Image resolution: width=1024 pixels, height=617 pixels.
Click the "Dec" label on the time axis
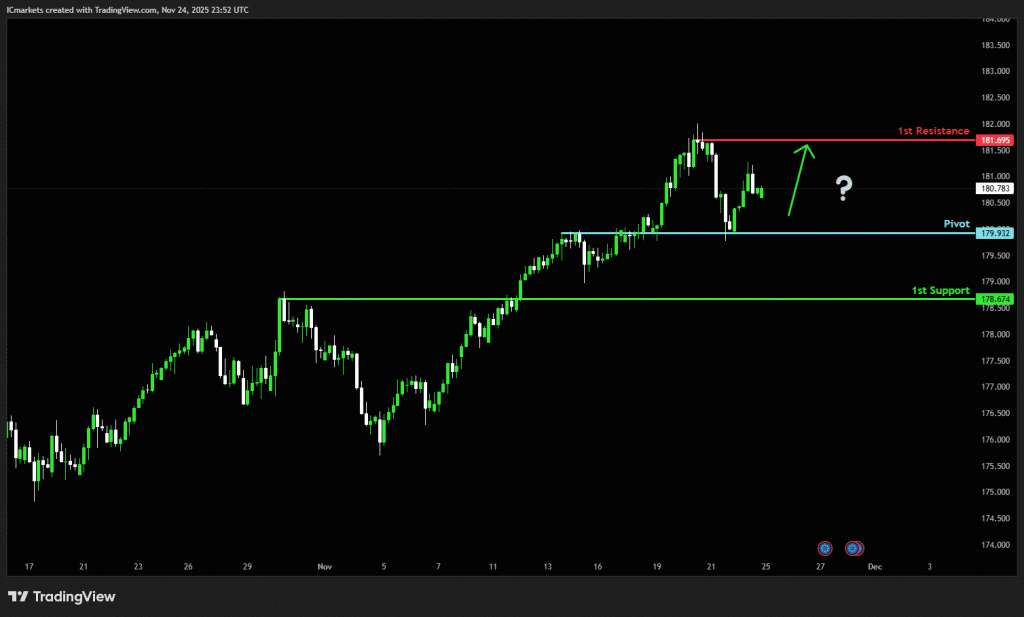pyautogui.click(x=874, y=566)
